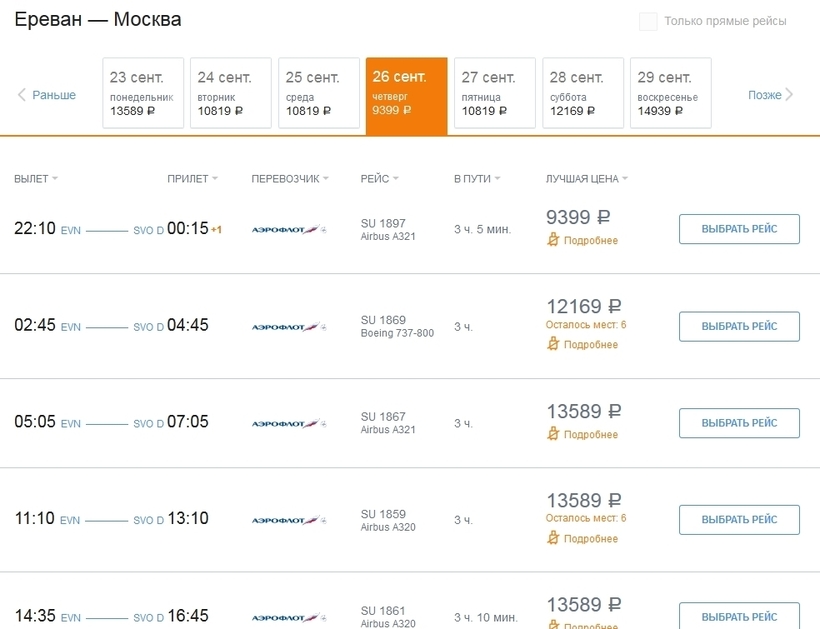
Task: Click the no-baggage icon for flight SU 1897
Action: click(553, 240)
